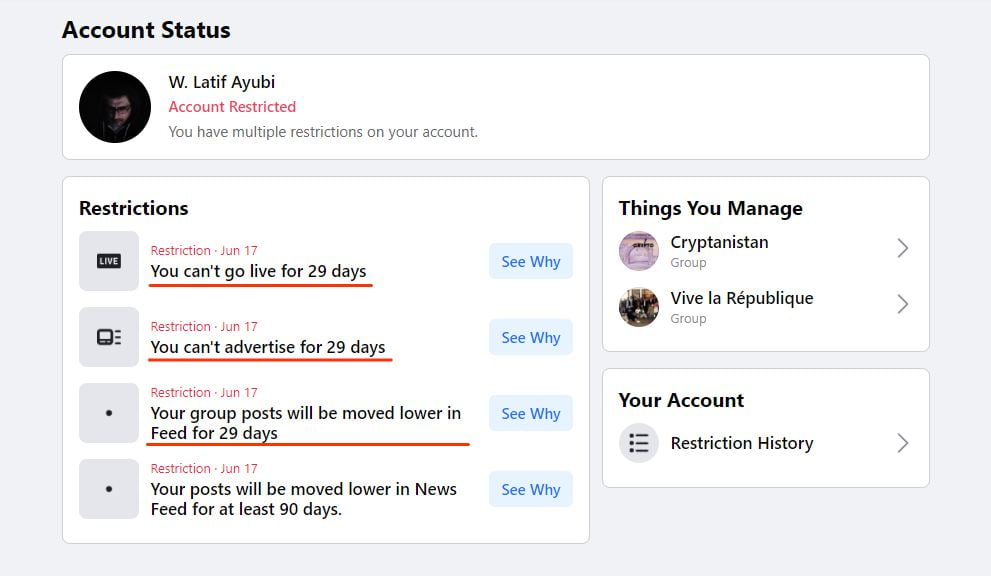The height and width of the screenshot is (576, 991).
Task: Click the group posts restriction dot icon
Action: coord(109,413)
